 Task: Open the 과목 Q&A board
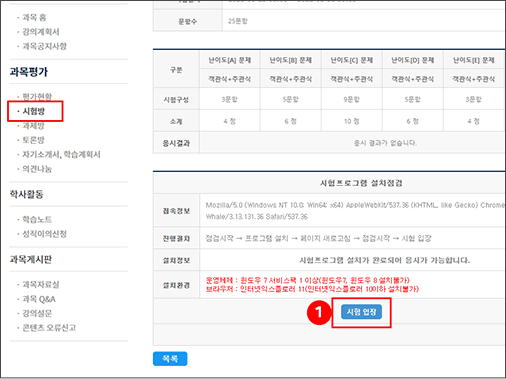tap(39, 299)
